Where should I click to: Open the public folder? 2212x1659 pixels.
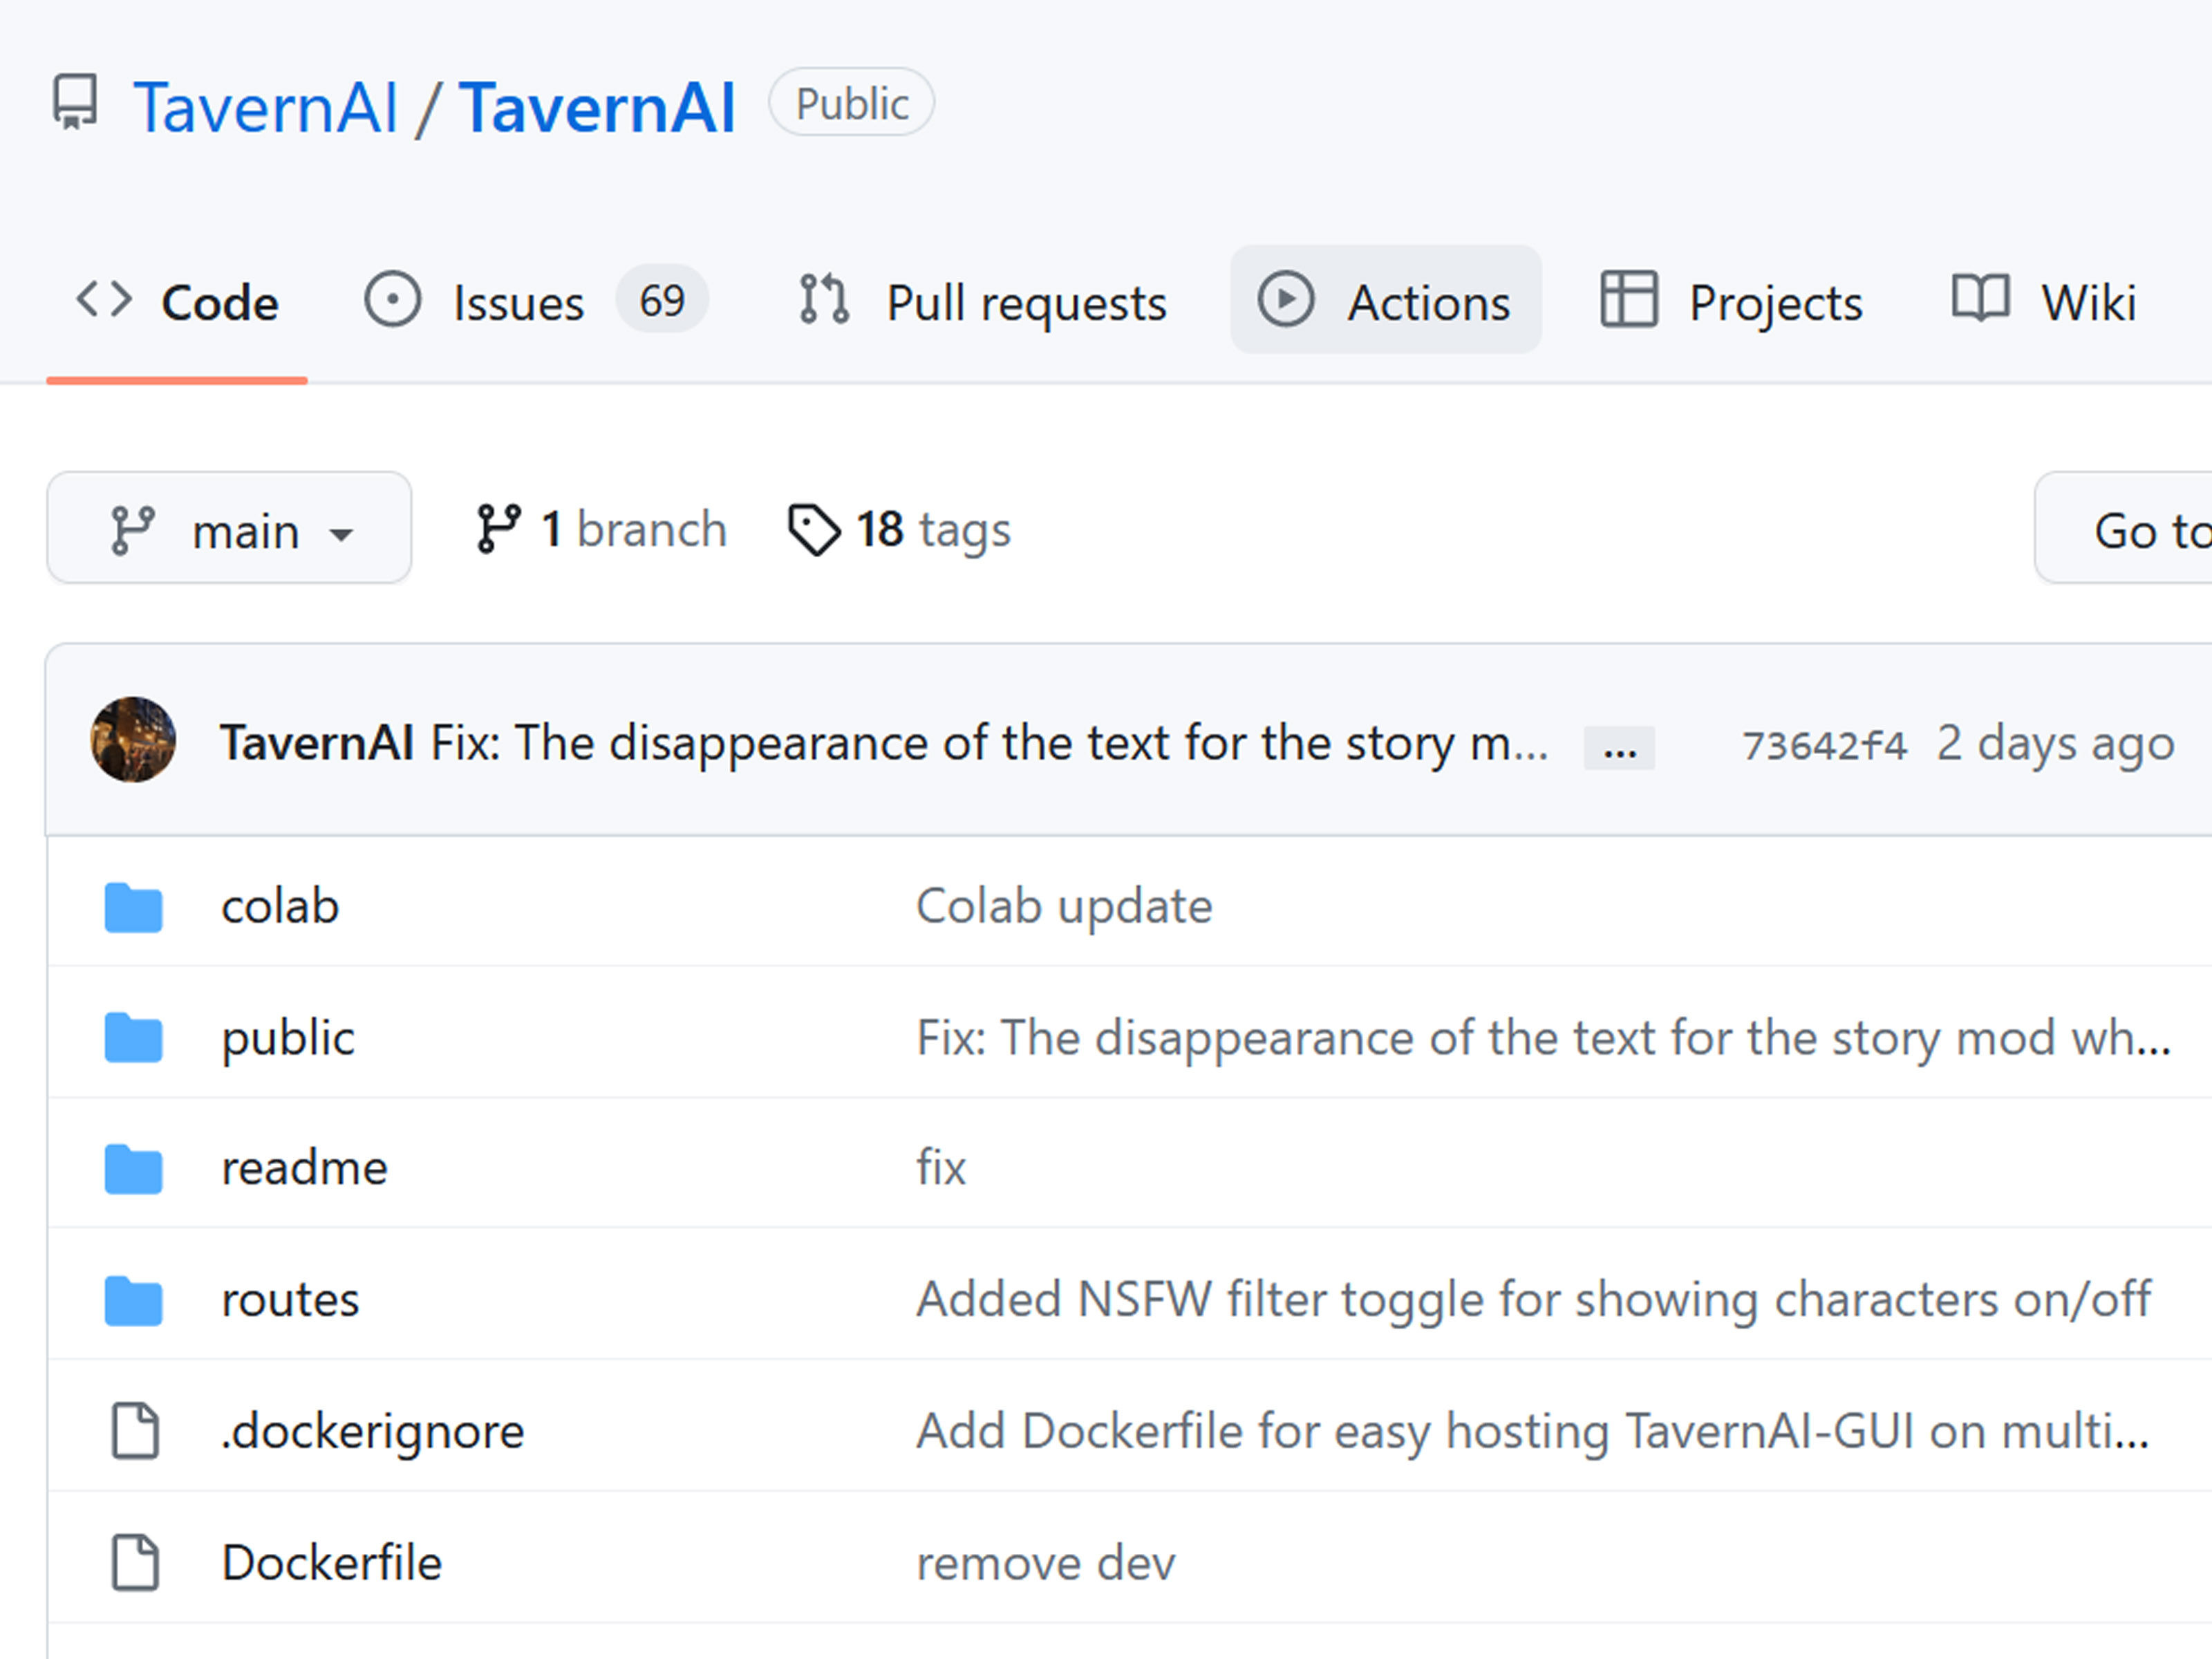coord(288,1039)
